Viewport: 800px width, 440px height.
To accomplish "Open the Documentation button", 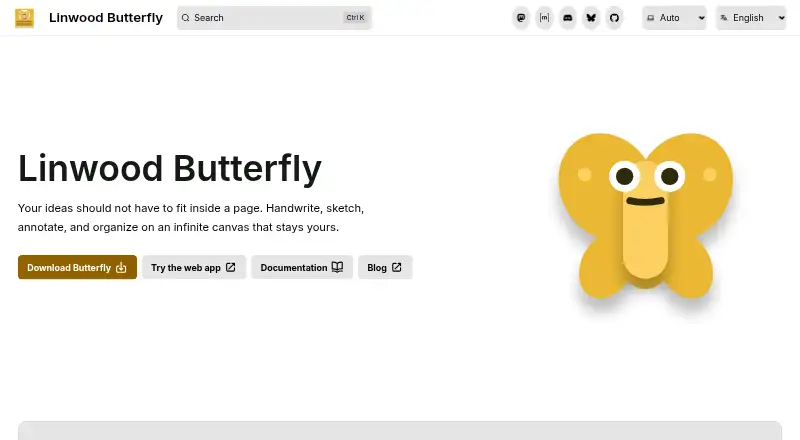I will tap(302, 267).
